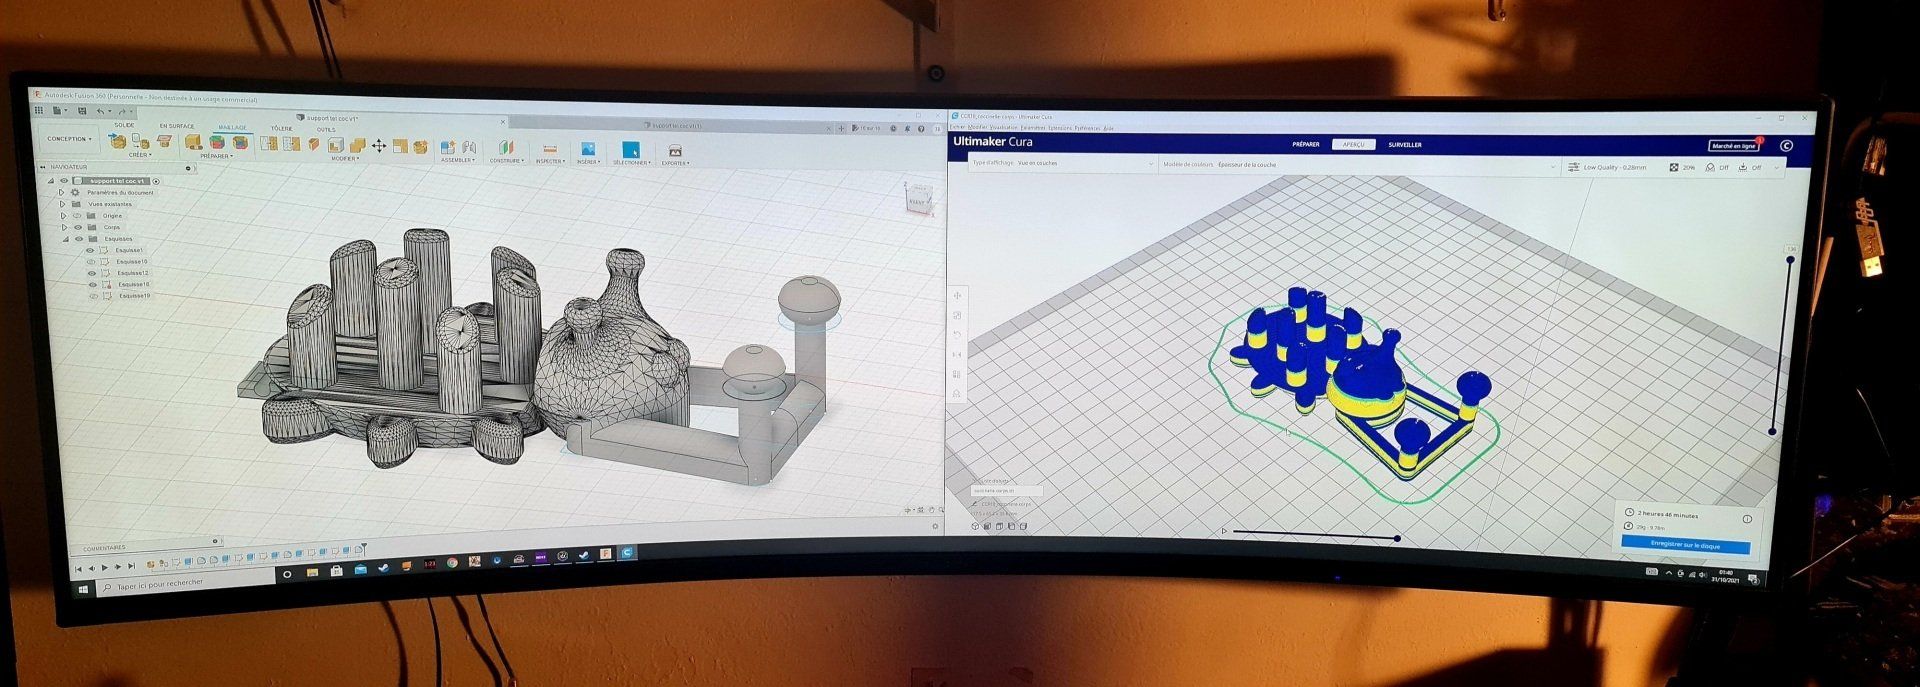This screenshot has height=687, width=1920.
Task: Click the Cura move tool in left sidebar
Action: click(x=957, y=296)
